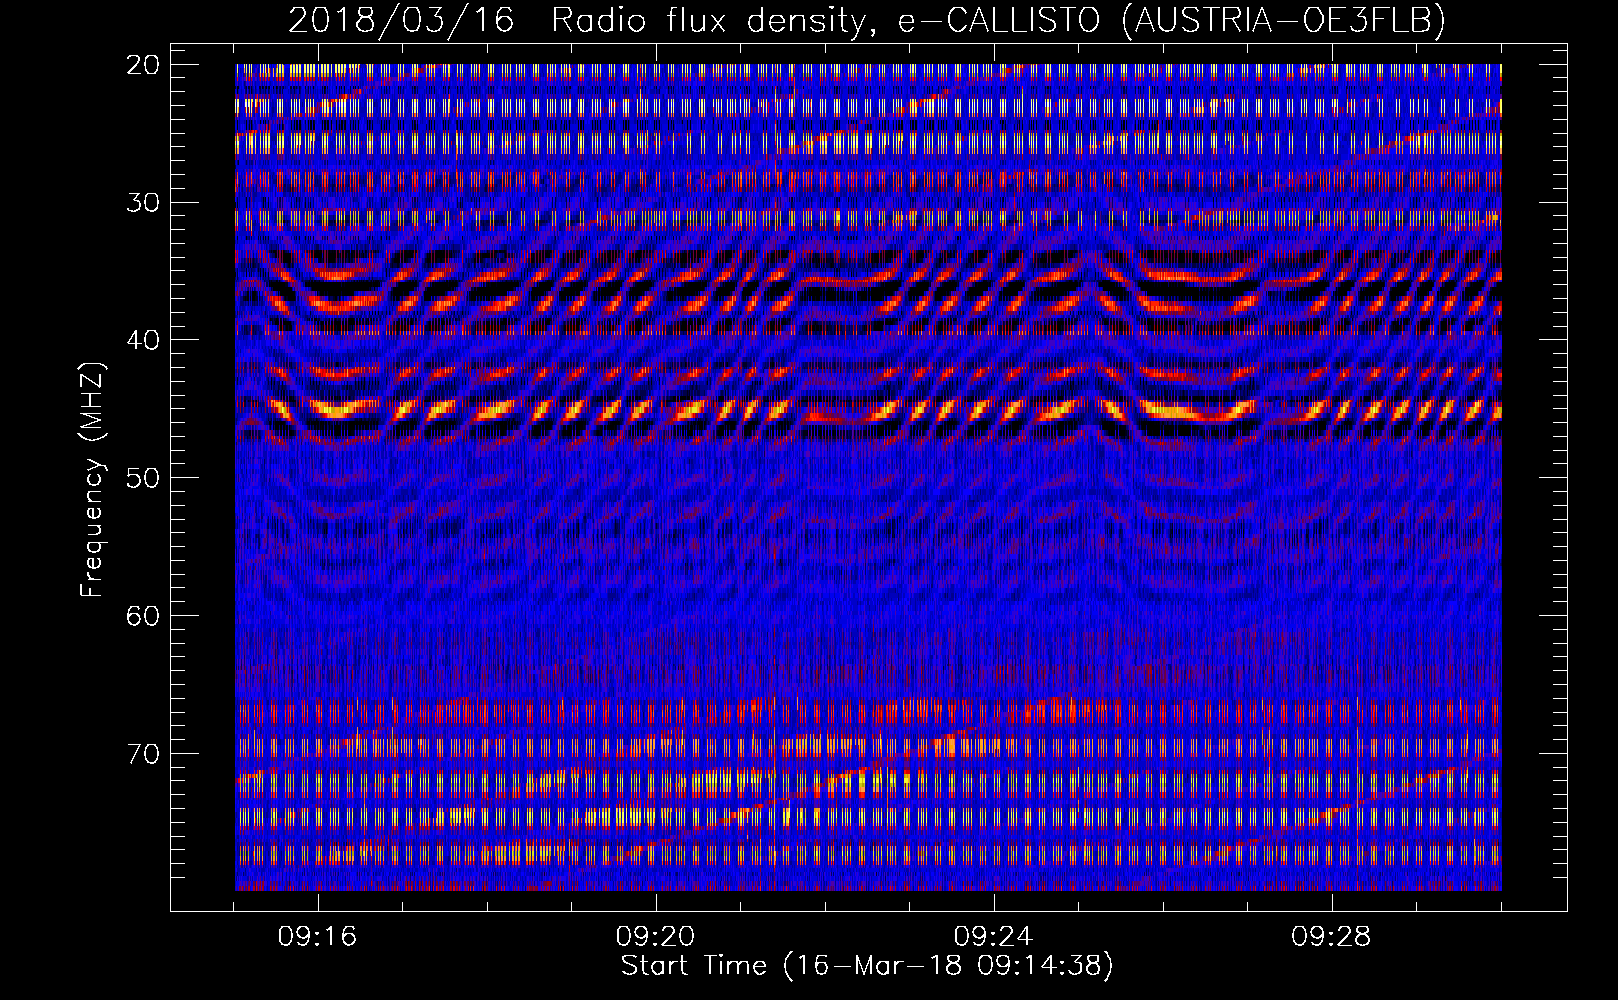Click the '09:28' time tick label
The width and height of the screenshot is (1618, 1000).
point(1331,937)
